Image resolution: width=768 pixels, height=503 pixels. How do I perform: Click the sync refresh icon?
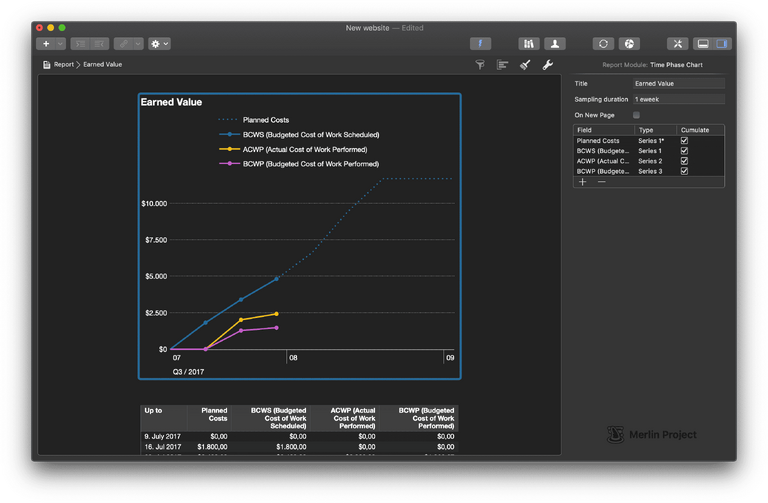603,44
